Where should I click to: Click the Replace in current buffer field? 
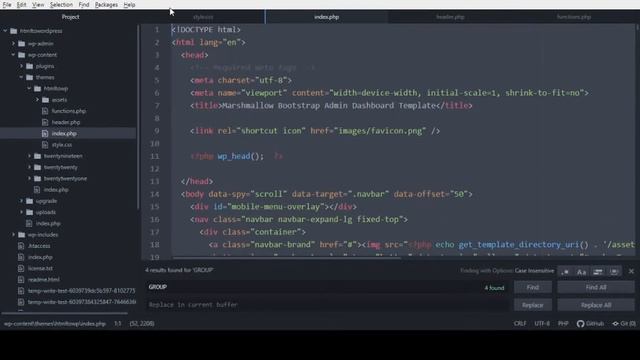327,305
